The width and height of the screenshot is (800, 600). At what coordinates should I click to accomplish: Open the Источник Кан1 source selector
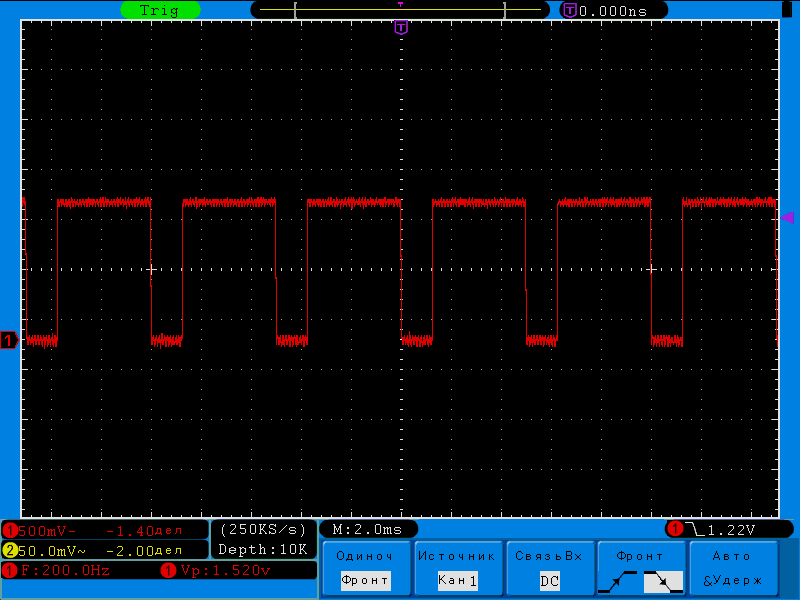click(x=457, y=568)
